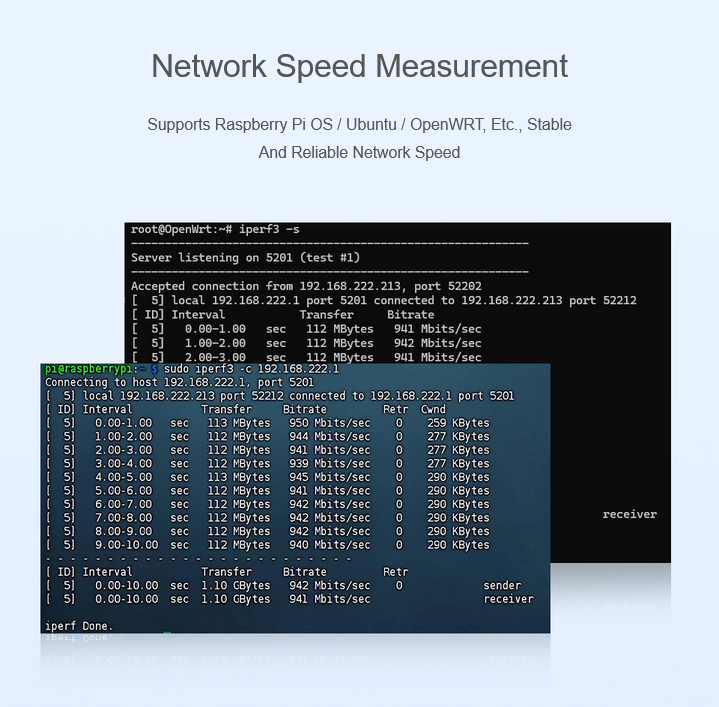
Task: Click the 'Cwnd' column header
Action: (x=433, y=409)
